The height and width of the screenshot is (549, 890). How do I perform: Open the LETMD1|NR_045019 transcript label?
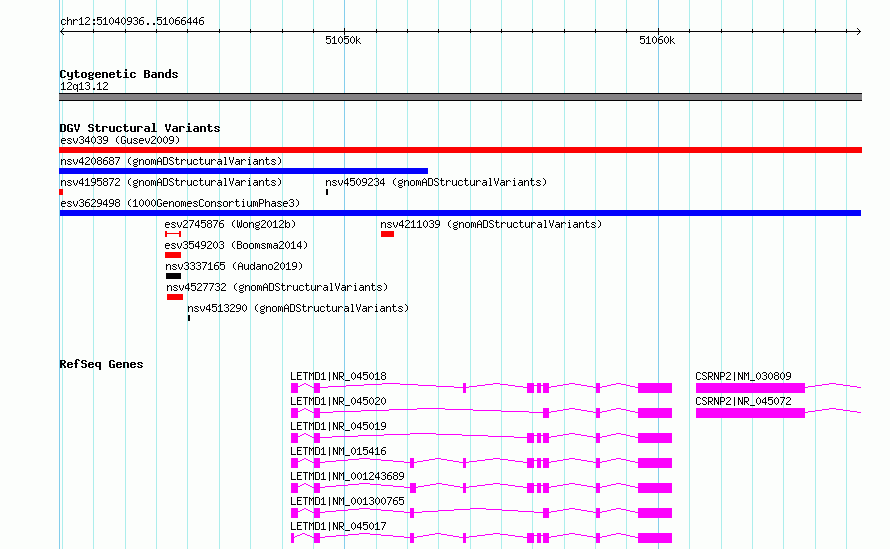[x=338, y=426]
